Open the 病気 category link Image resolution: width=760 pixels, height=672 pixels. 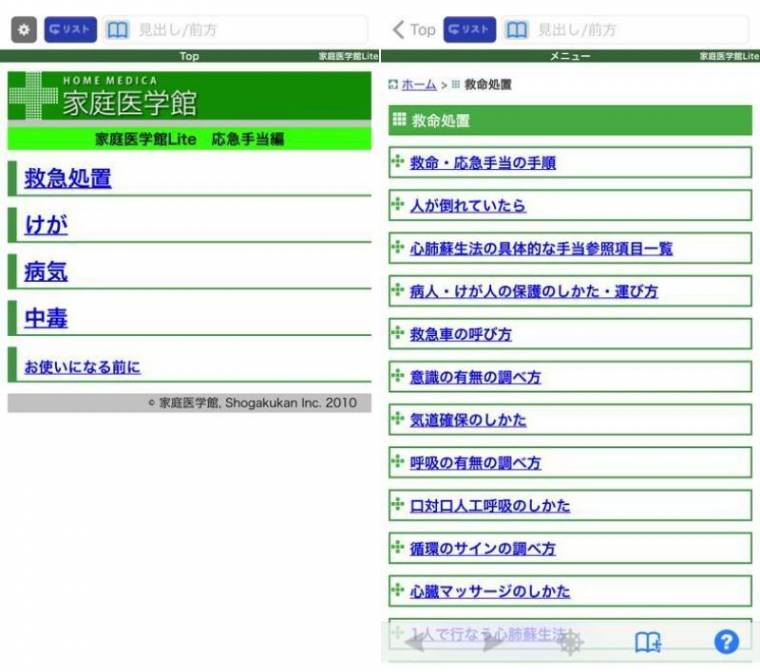click(x=46, y=272)
